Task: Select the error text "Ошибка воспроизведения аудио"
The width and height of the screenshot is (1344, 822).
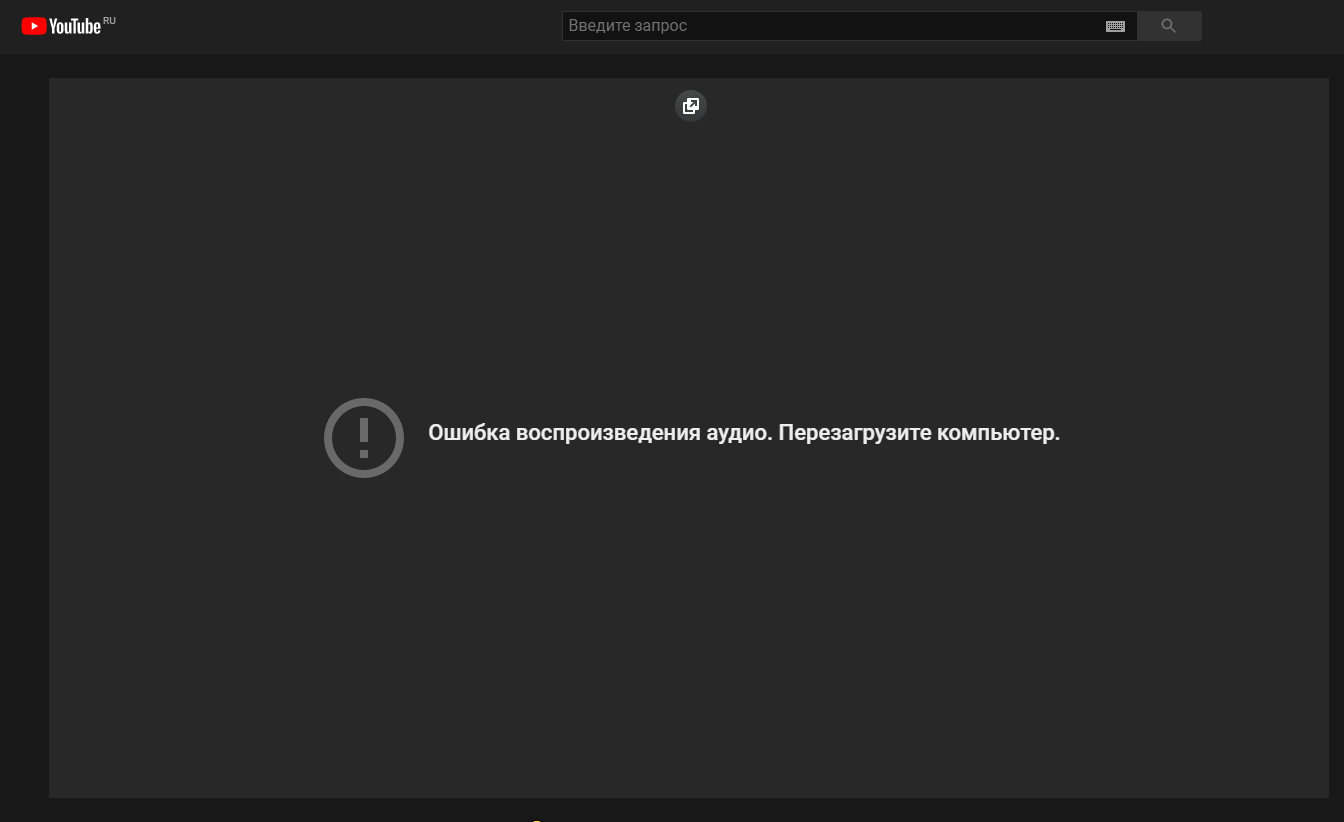Action: pyautogui.click(x=600, y=433)
